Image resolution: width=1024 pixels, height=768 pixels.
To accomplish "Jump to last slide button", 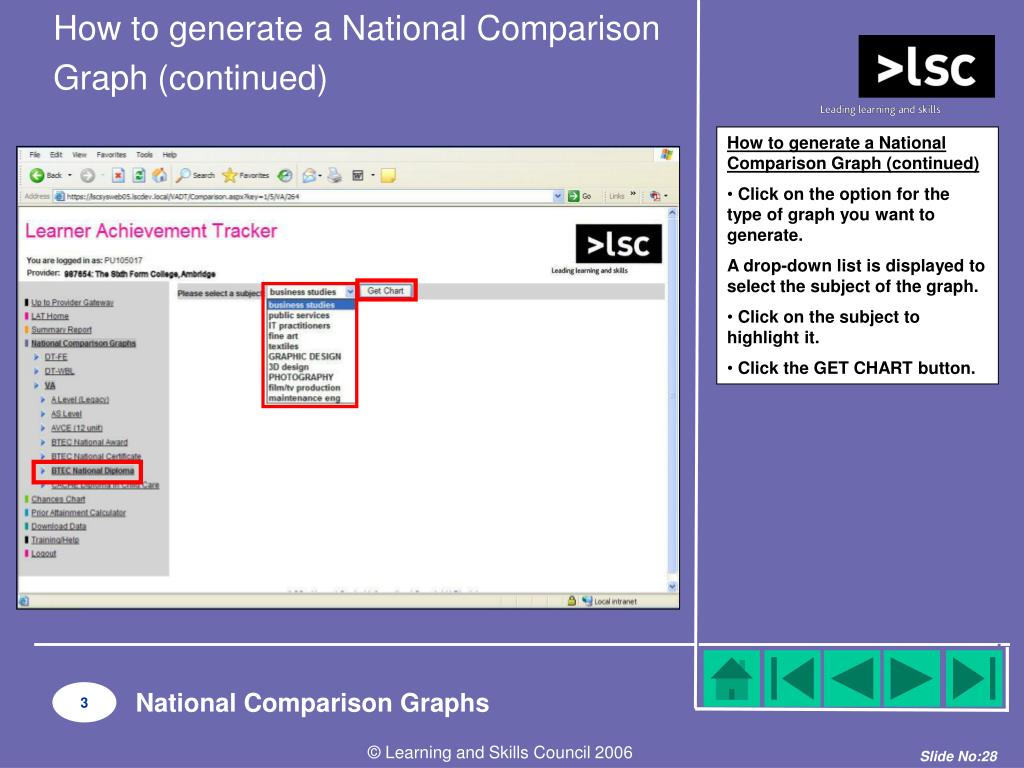I will [x=973, y=679].
